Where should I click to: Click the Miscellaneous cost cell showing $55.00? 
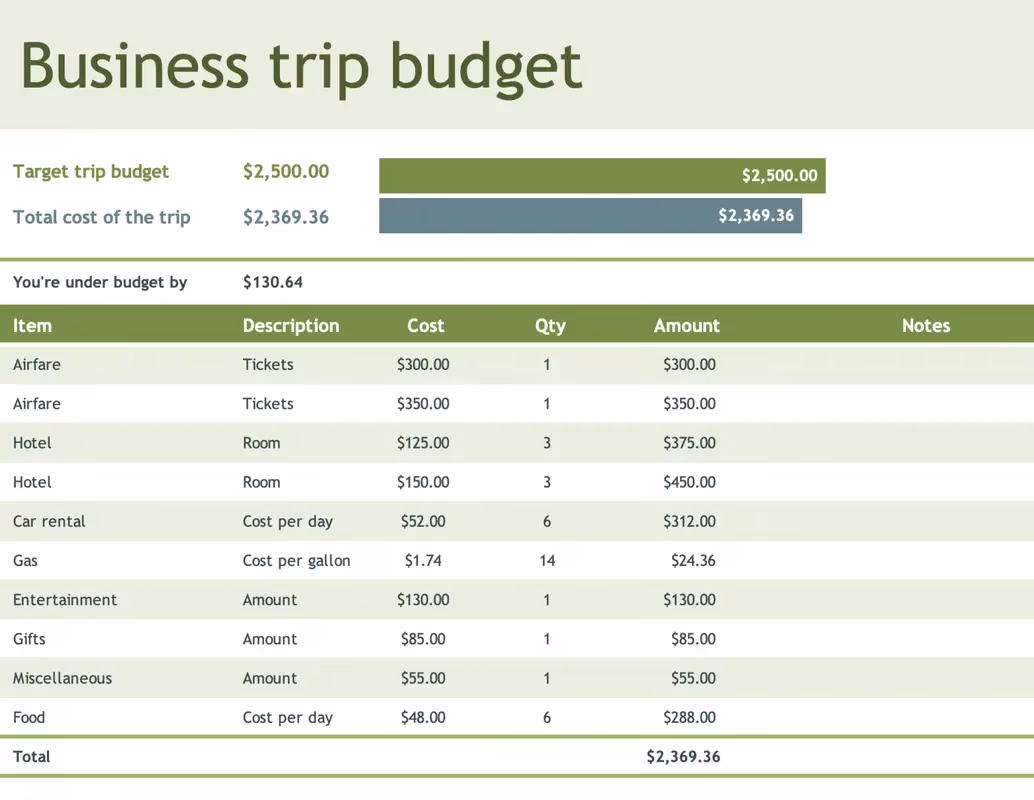click(x=423, y=678)
